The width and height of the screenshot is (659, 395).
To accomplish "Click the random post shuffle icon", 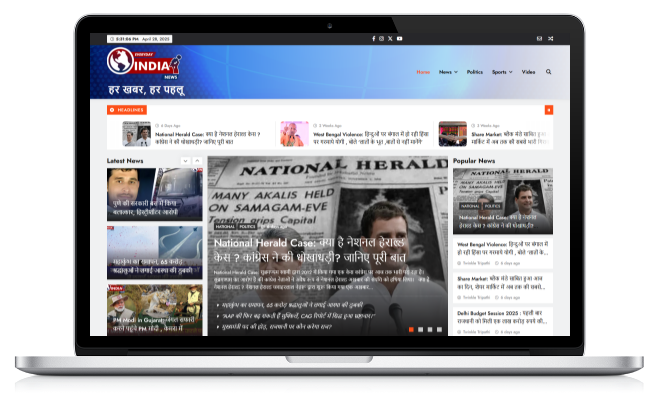I will [x=551, y=39].
